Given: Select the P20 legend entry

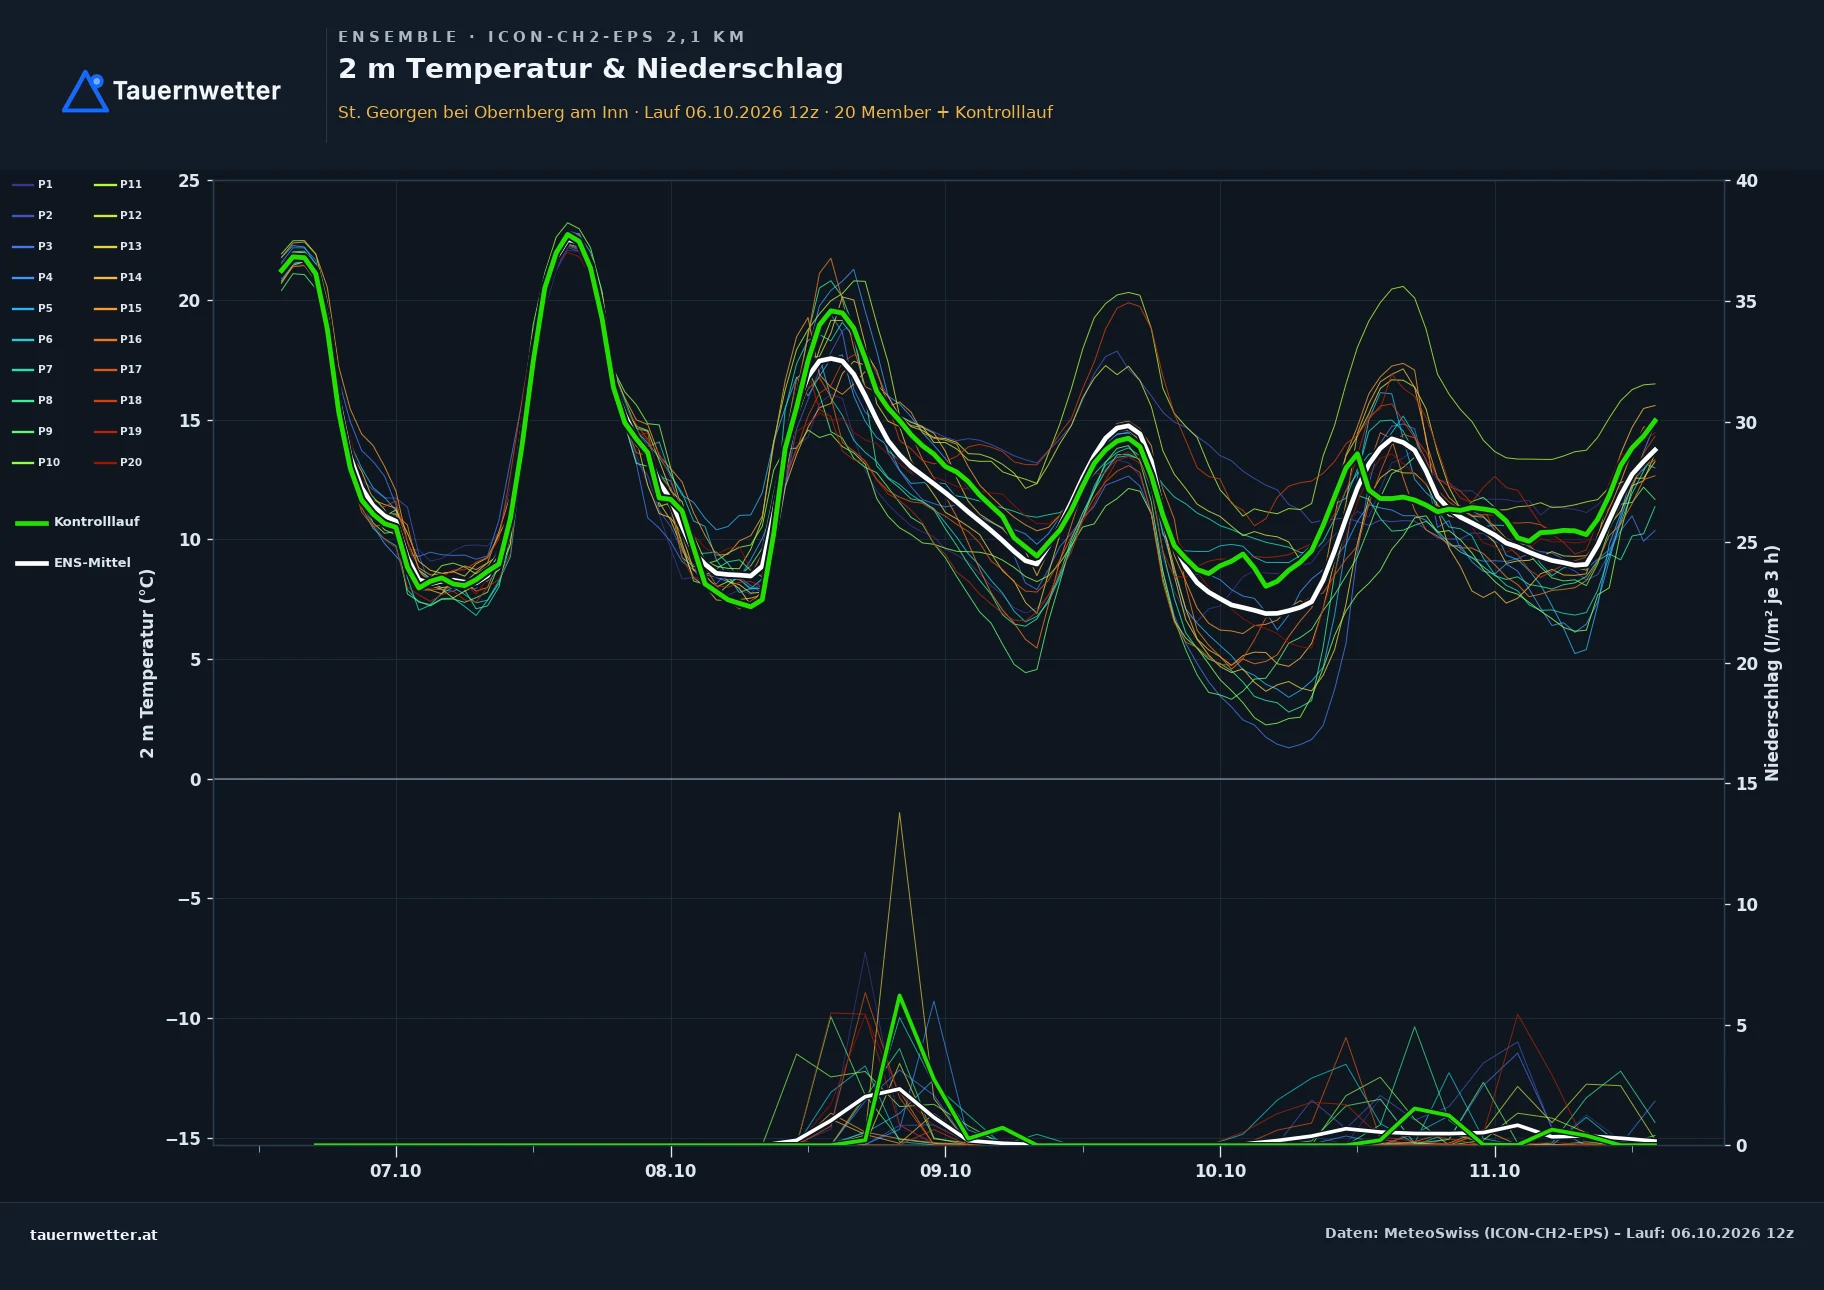Looking at the screenshot, I should (118, 462).
